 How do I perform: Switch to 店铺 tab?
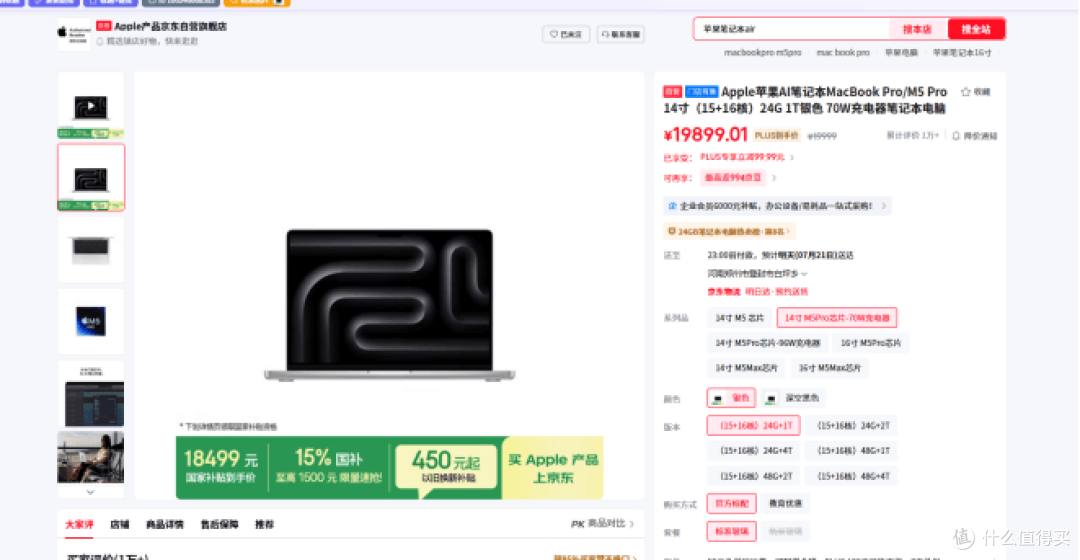pos(120,525)
